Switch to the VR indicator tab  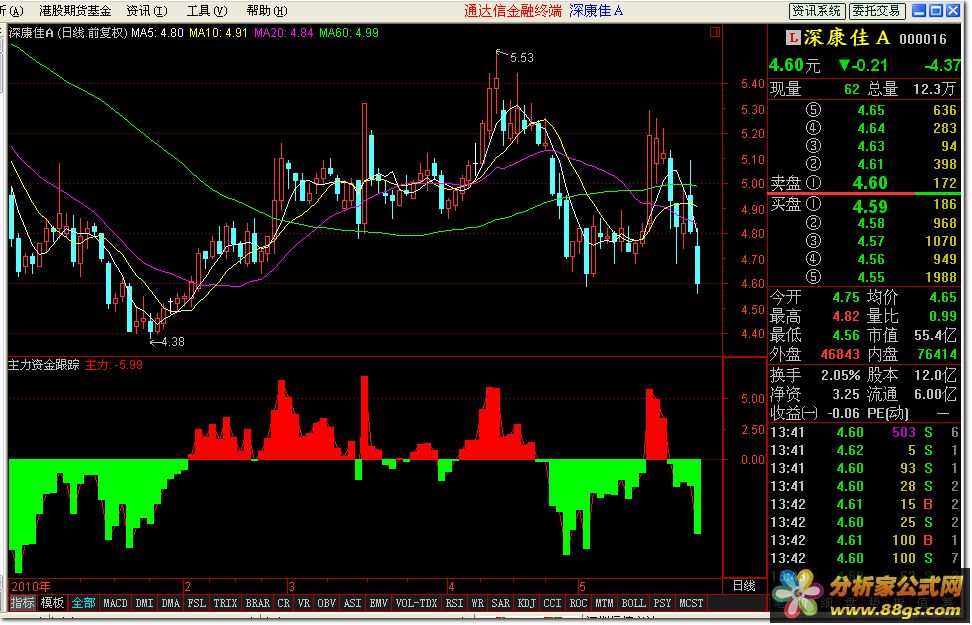(x=304, y=603)
